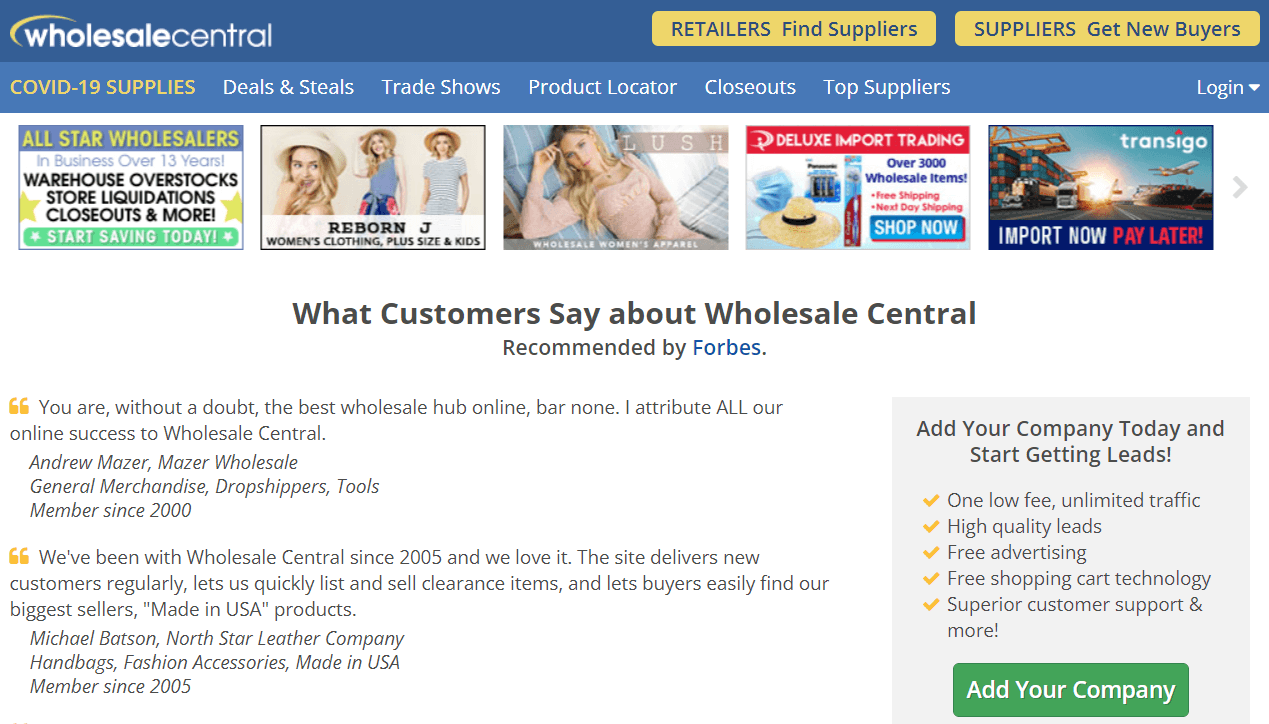Open COVID-19 SUPPLIES menu item
The width and height of the screenshot is (1269, 724).
coord(103,87)
